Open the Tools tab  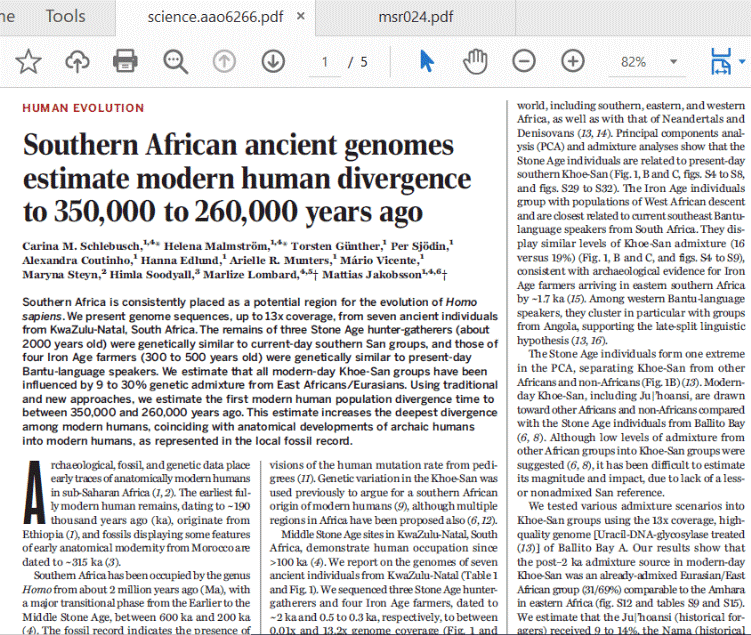coord(65,16)
